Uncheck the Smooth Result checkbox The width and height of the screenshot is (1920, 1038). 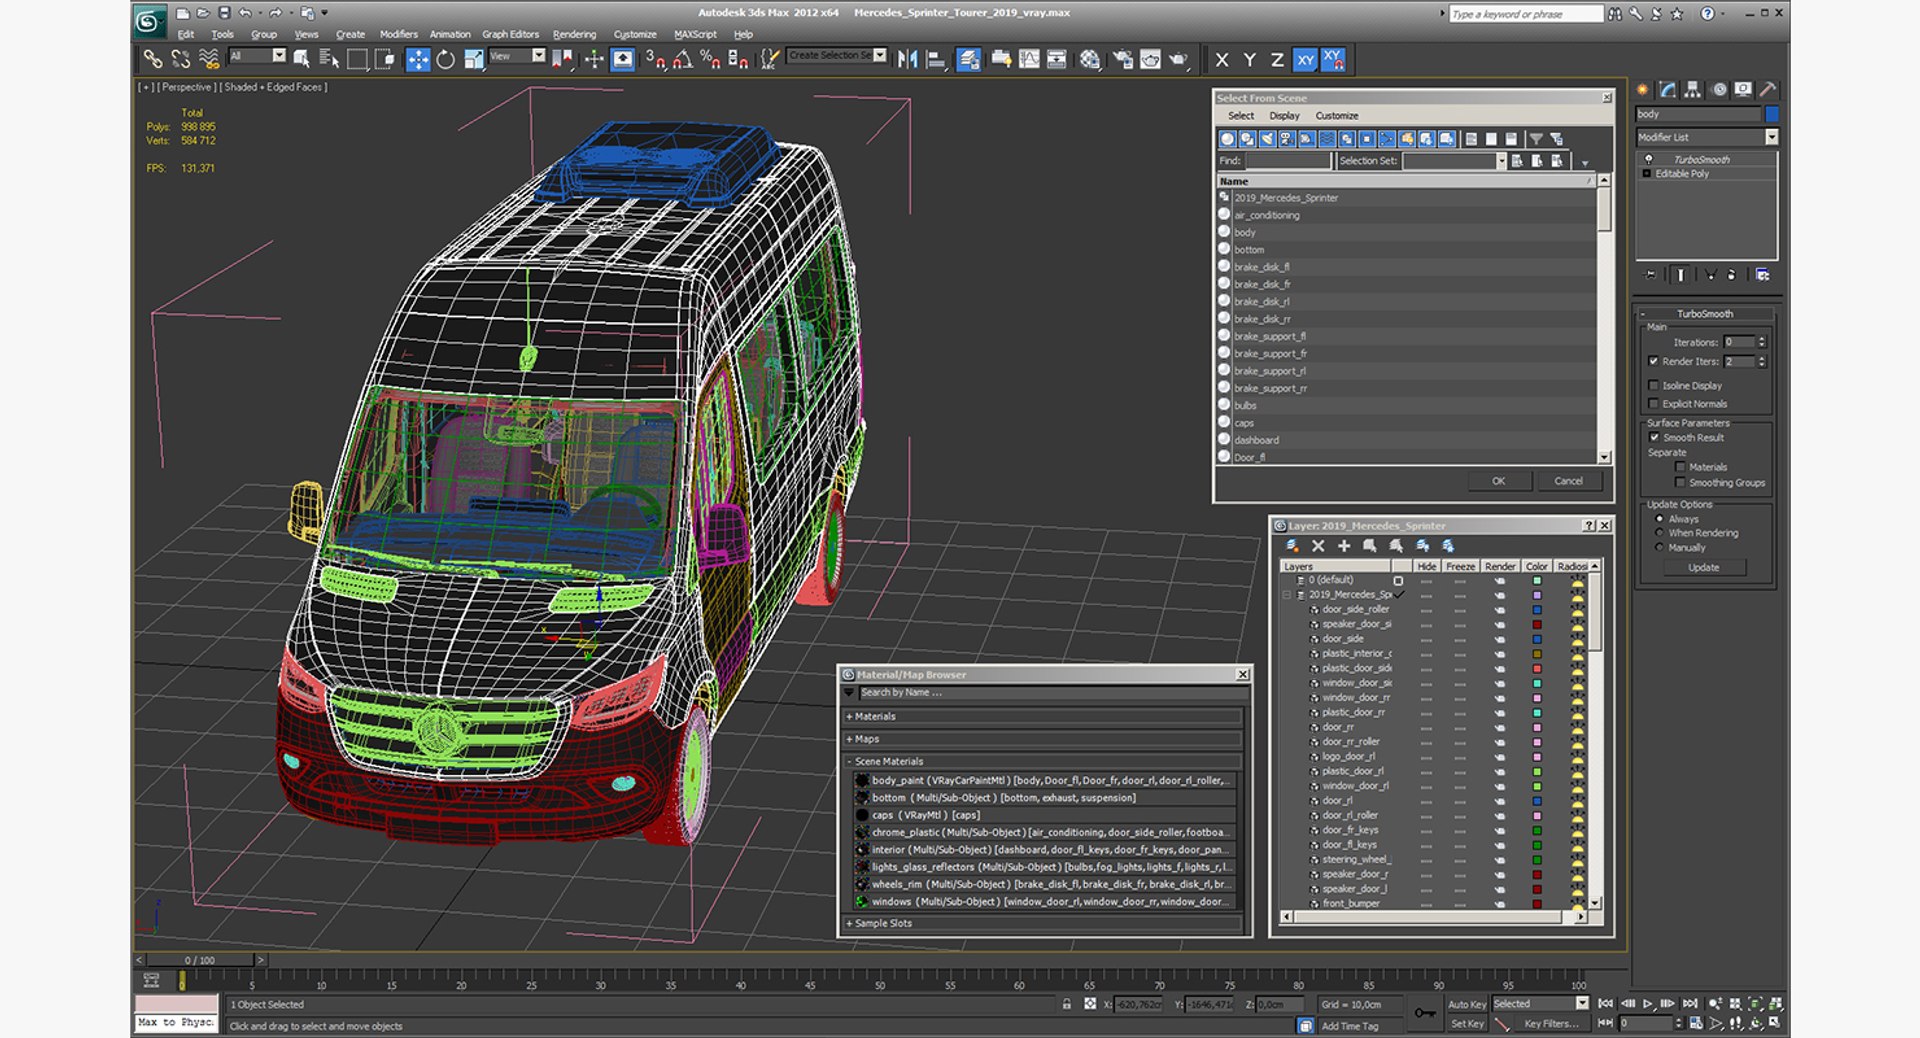[1654, 437]
